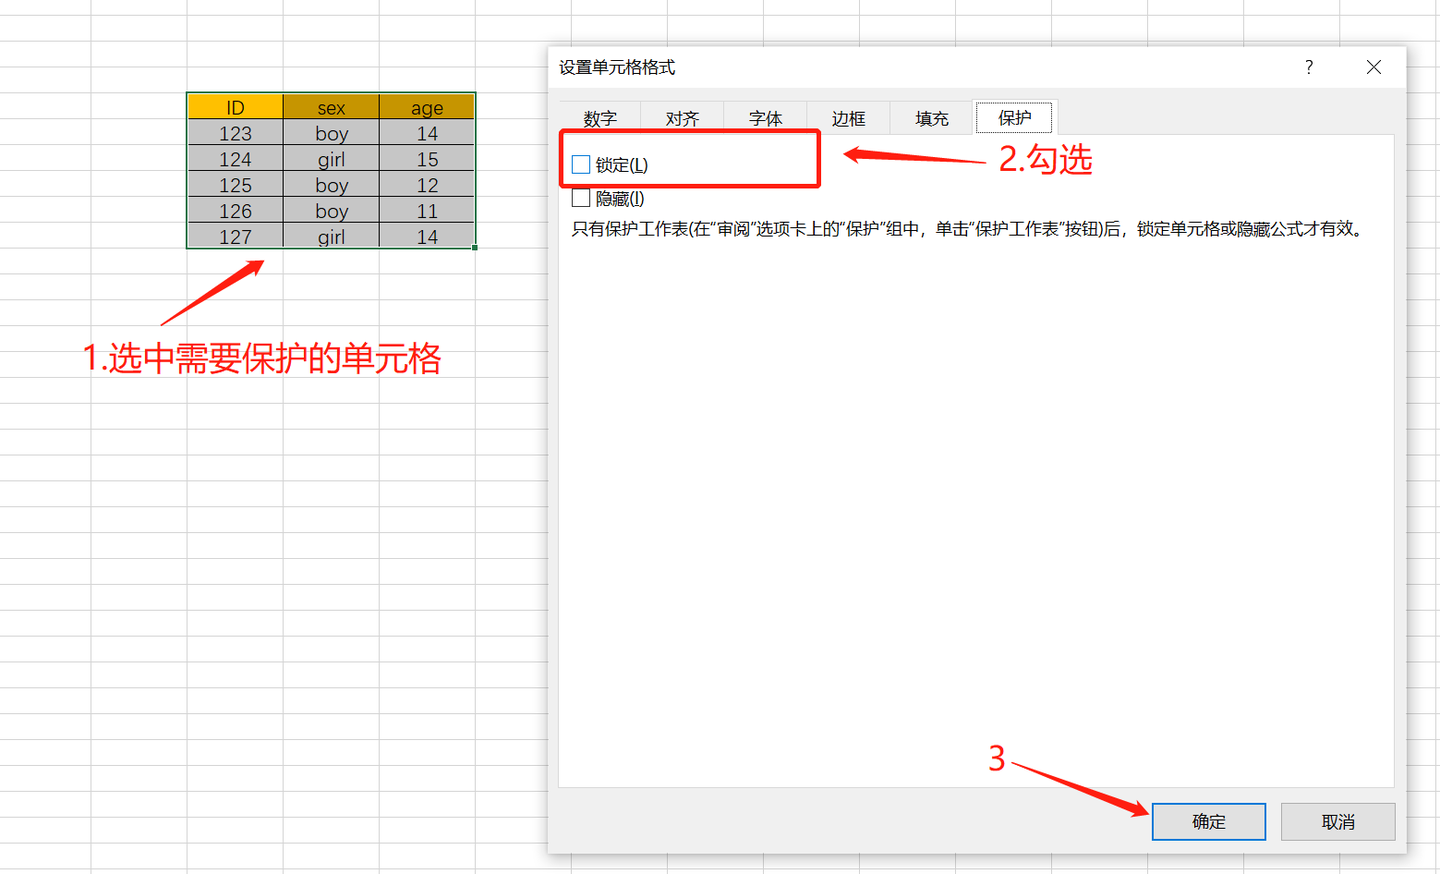
Task: Confirm with the 确定 button
Action: tap(1208, 821)
